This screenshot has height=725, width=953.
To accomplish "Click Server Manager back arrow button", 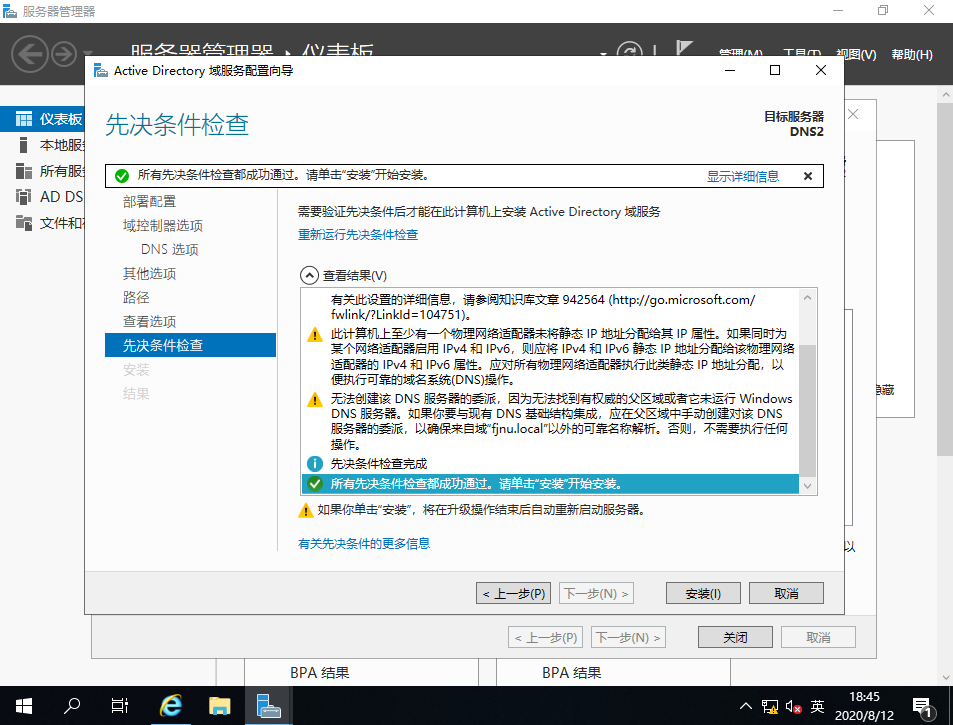I will click(x=29, y=54).
